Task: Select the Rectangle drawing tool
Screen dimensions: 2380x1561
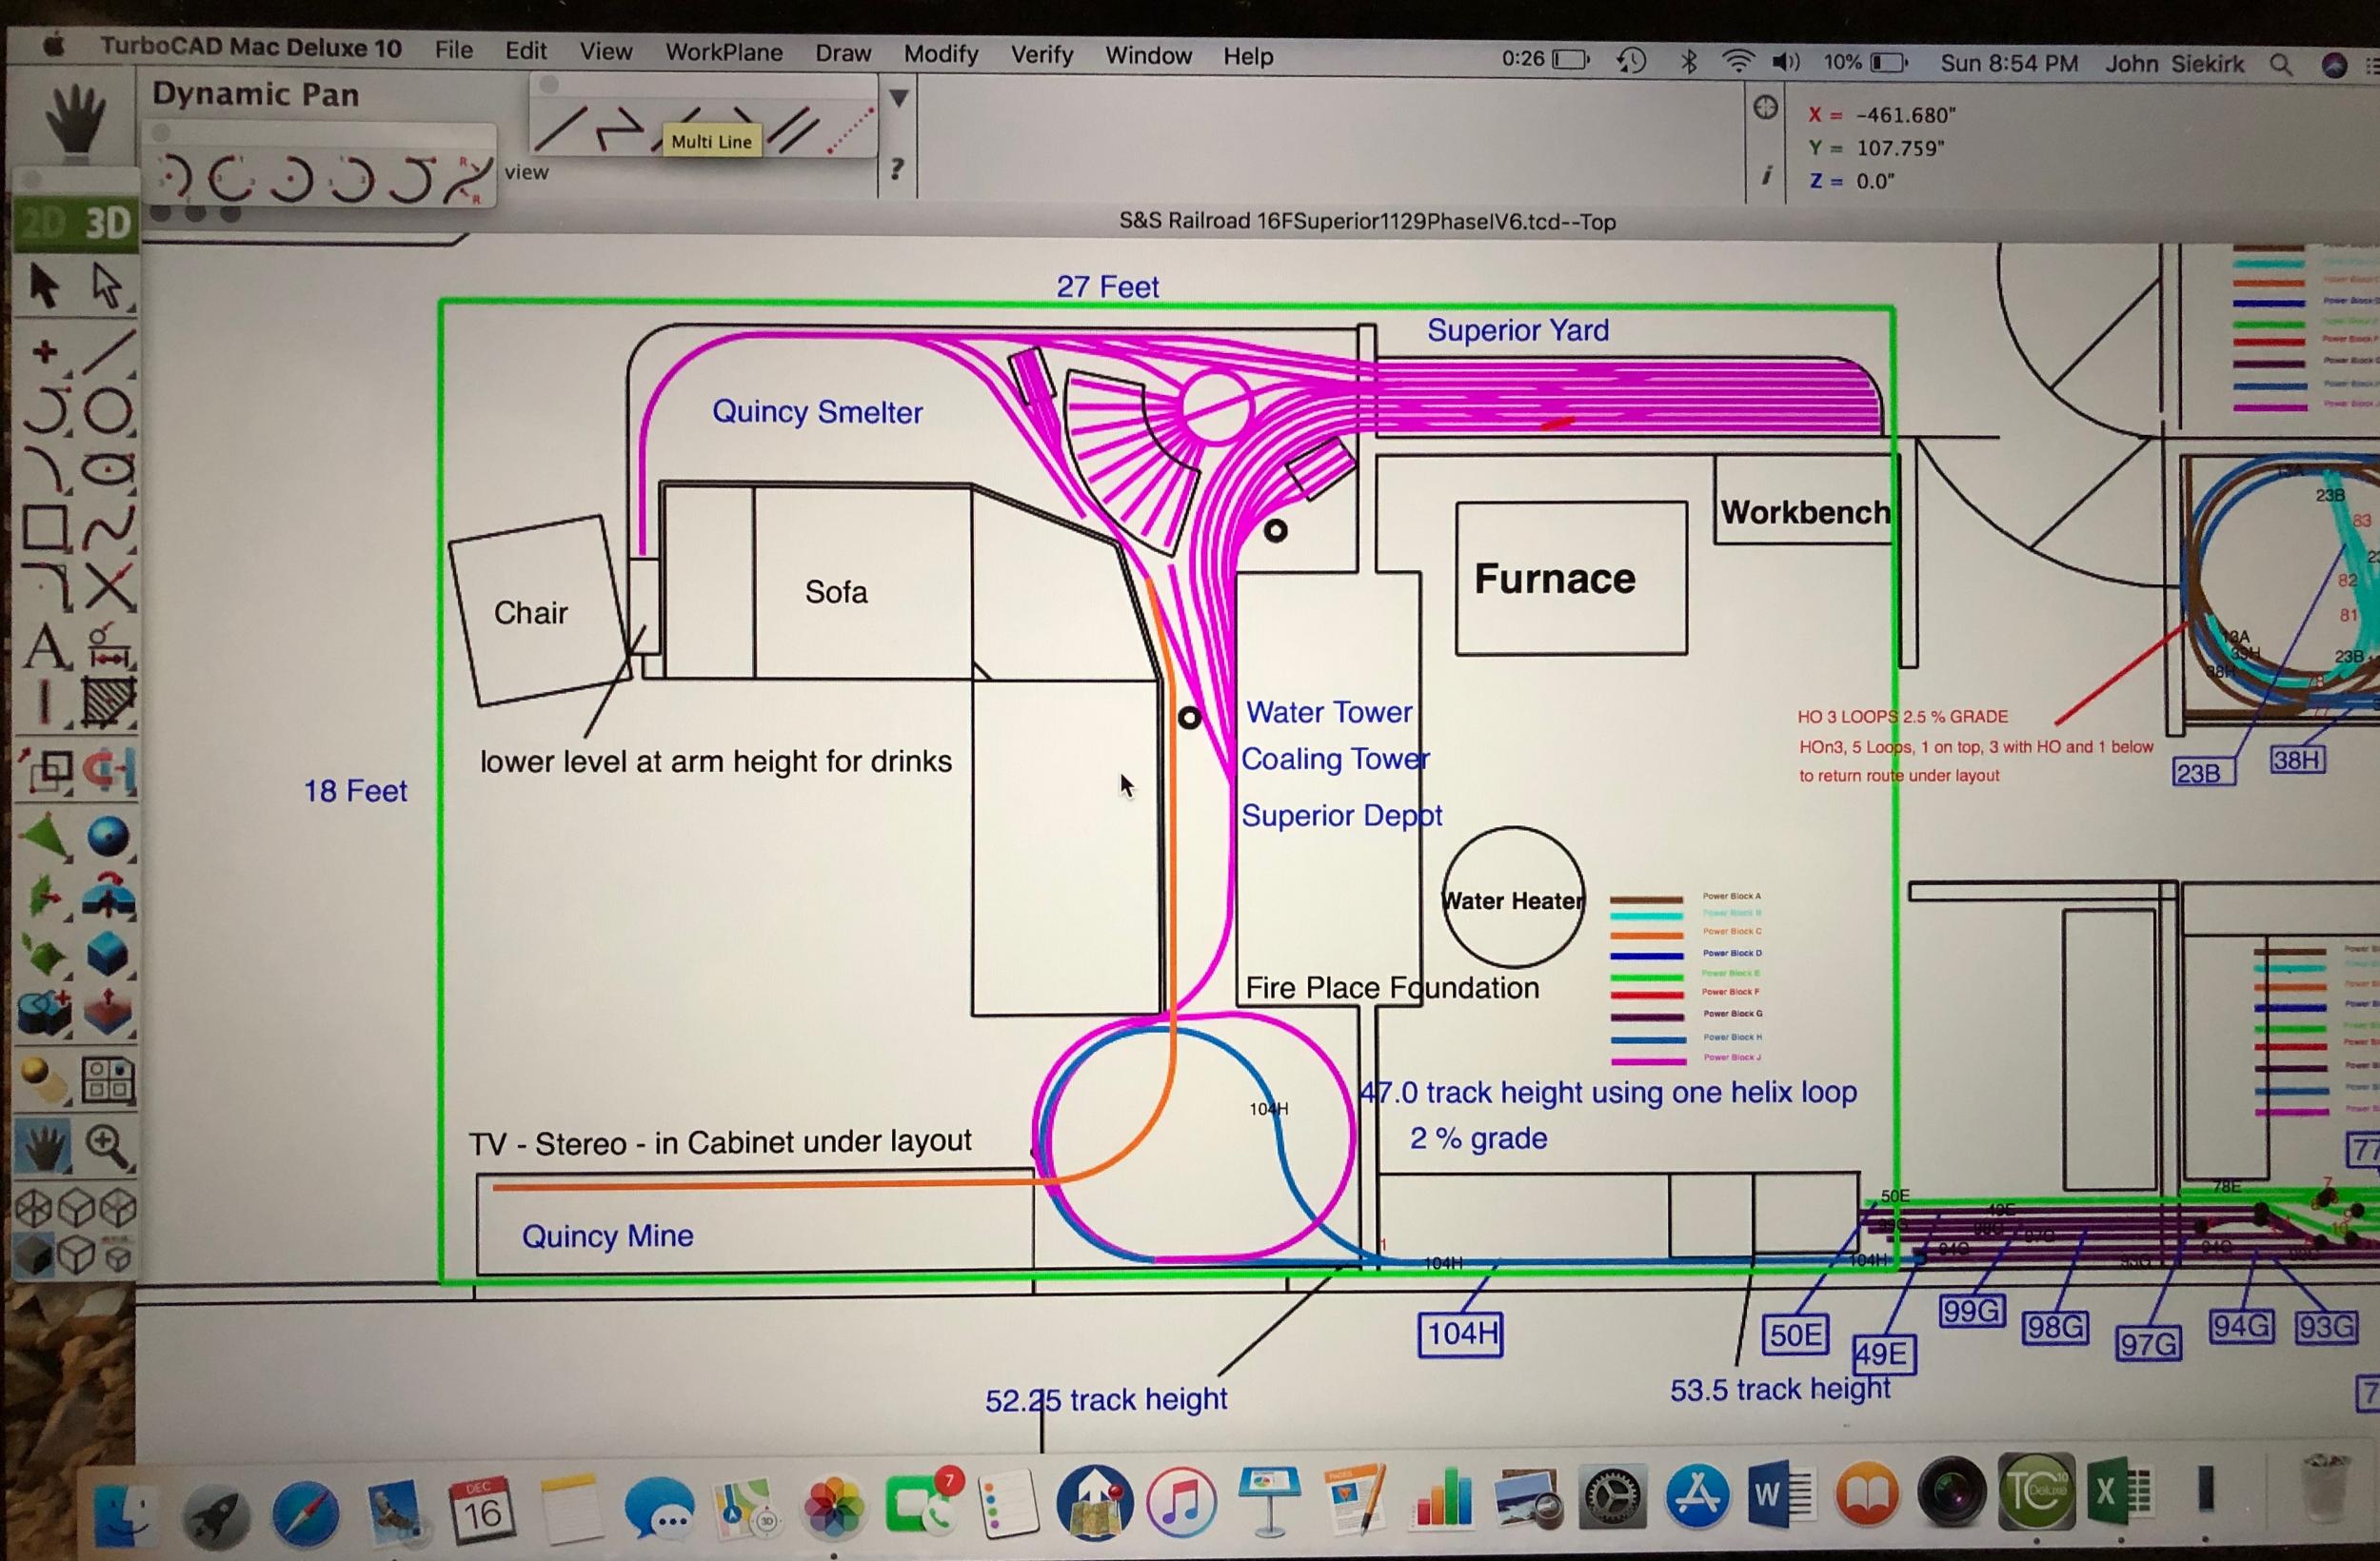Action: click(44, 526)
